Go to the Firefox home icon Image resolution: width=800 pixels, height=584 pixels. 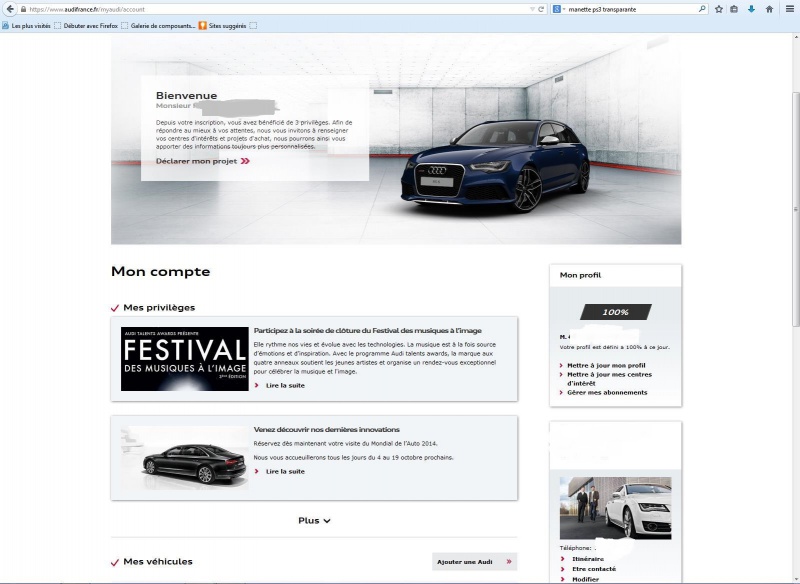click(769, 9)
